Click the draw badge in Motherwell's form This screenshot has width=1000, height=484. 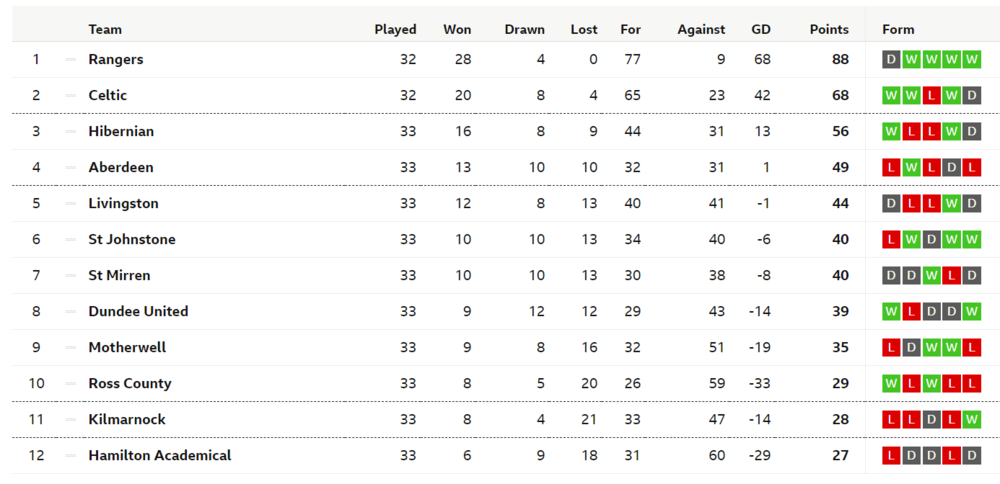[911, 348]
